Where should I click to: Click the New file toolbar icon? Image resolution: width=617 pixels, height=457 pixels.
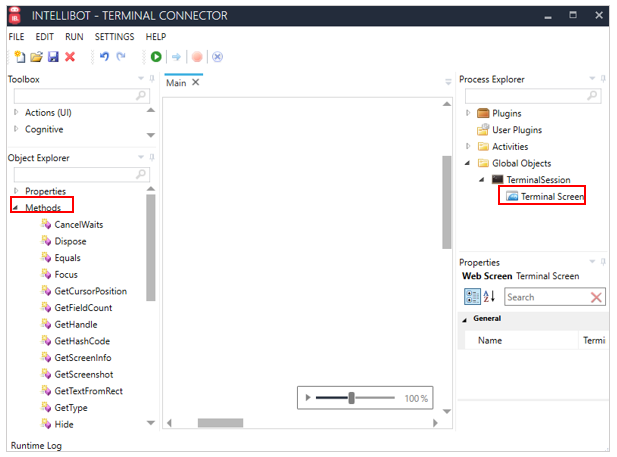click(19, 57)
